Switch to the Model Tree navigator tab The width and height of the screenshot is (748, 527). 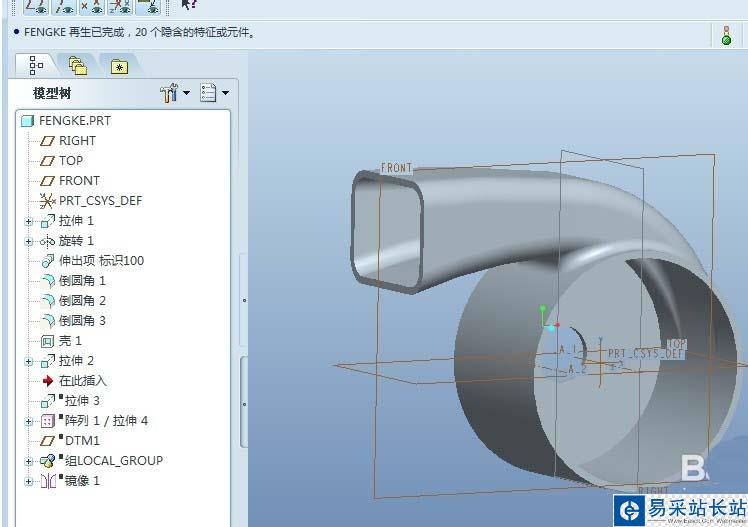pyautogui.click(x=36, y=65)
